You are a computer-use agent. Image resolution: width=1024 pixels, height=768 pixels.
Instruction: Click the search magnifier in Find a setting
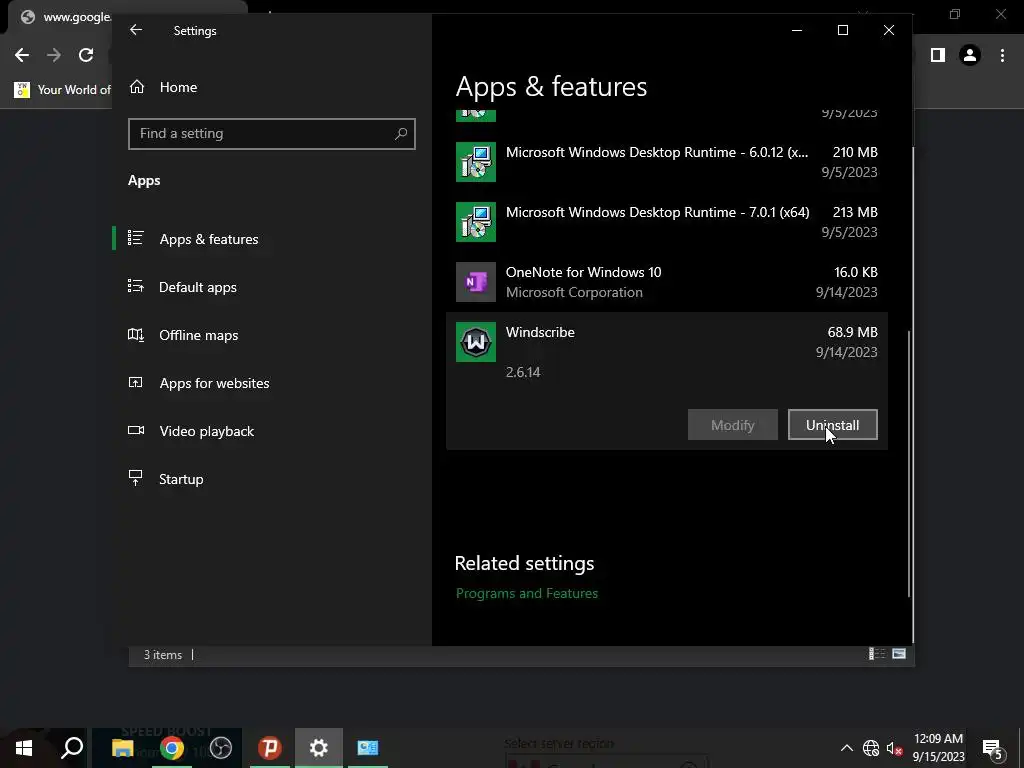pos(400,134)
